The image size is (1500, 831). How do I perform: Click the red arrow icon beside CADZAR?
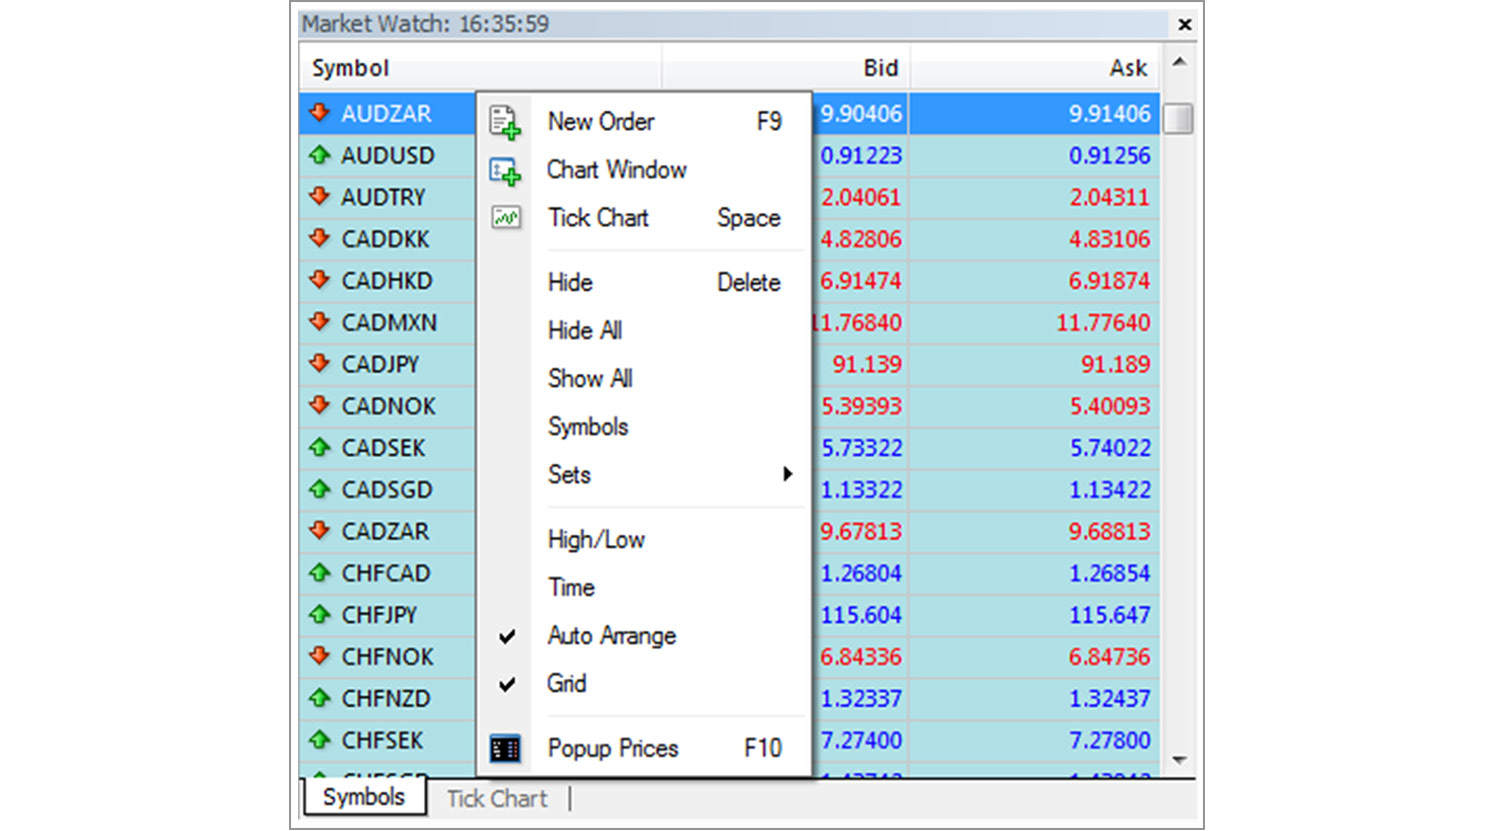pos(320,531)
